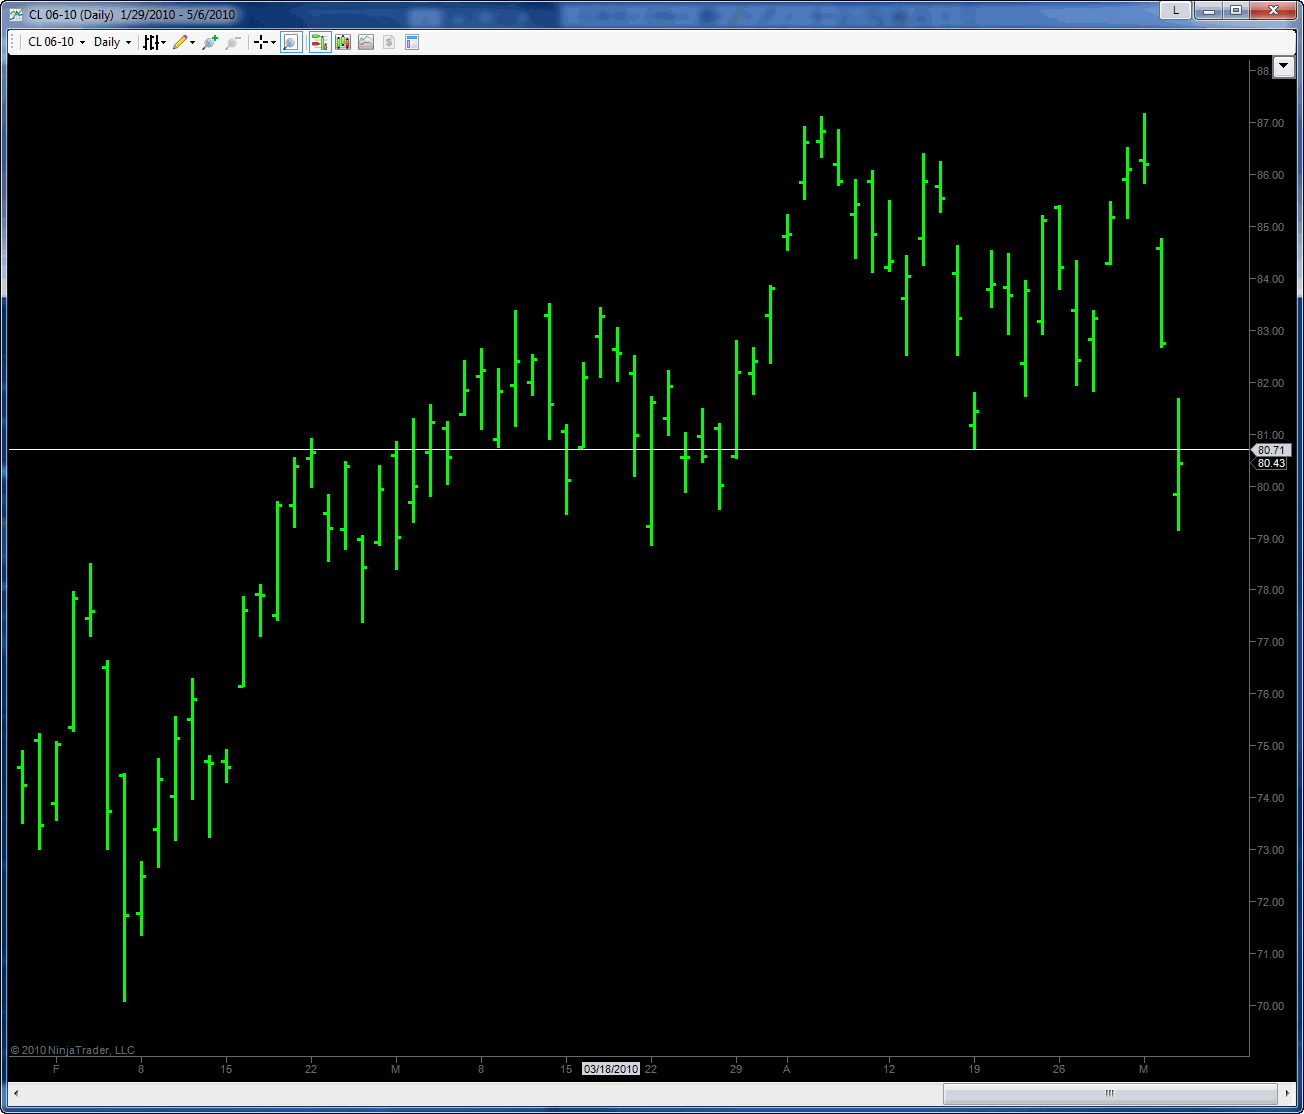
Task: Open the bar chart style selector
Action: (x=154, y=42)
